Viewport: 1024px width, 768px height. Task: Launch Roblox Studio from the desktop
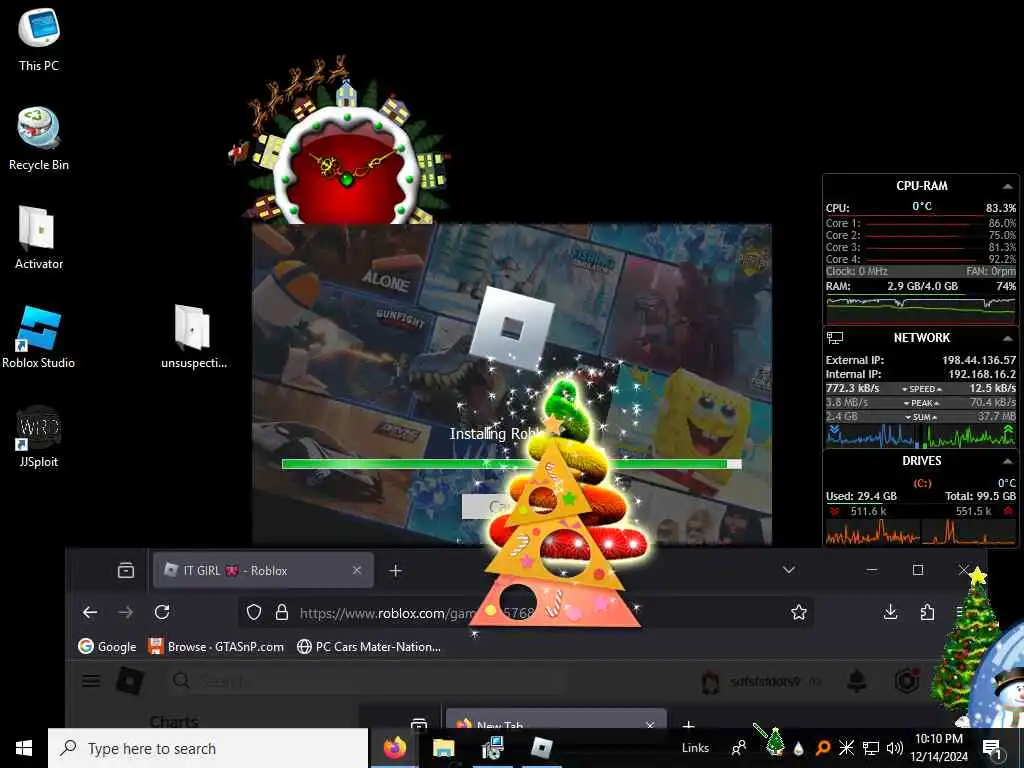point(39,337)
